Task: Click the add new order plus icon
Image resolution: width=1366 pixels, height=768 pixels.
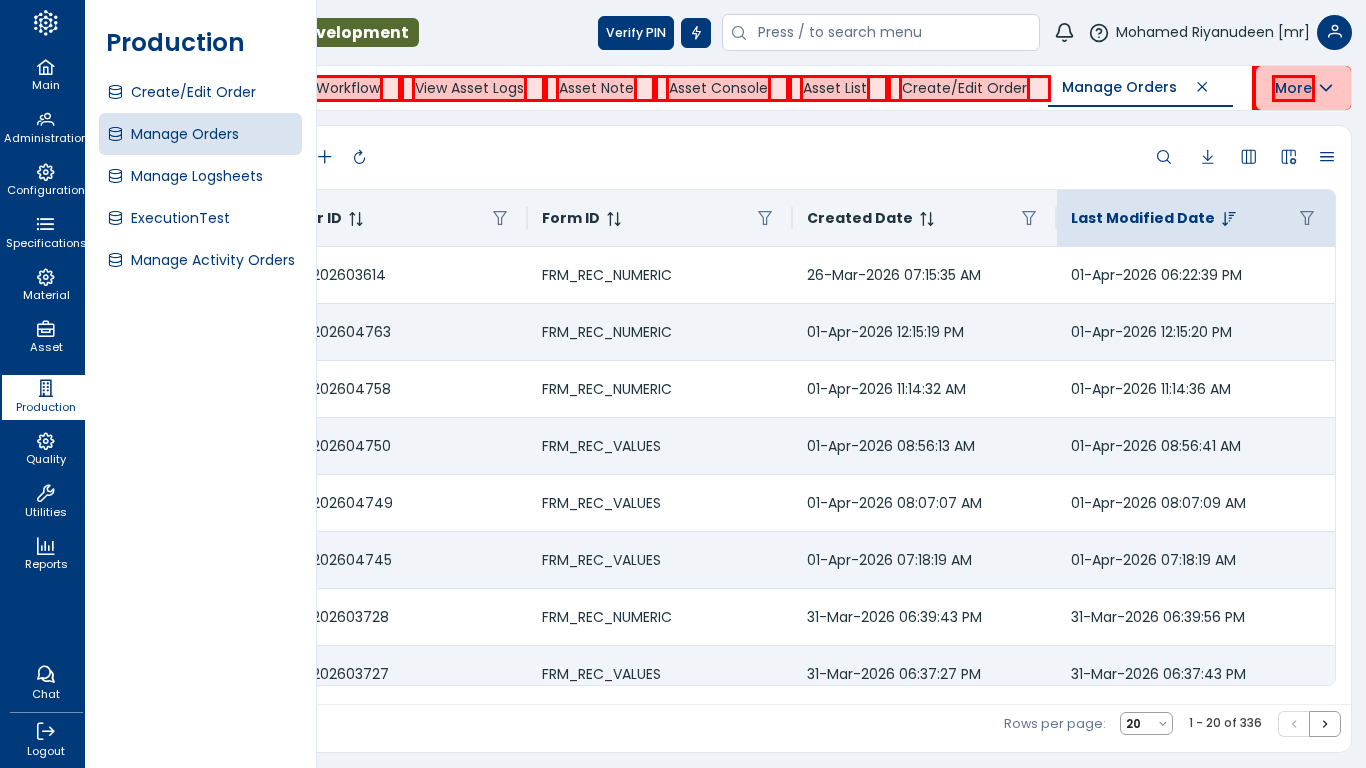Action: click(325, 157)
